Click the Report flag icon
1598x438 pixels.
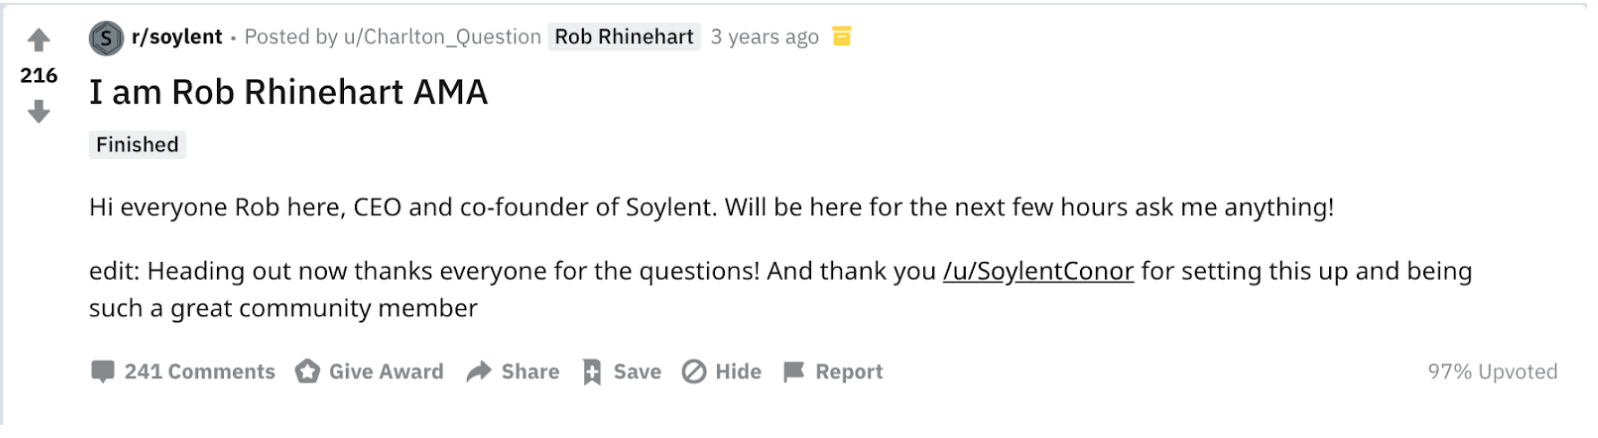[794, 372]
